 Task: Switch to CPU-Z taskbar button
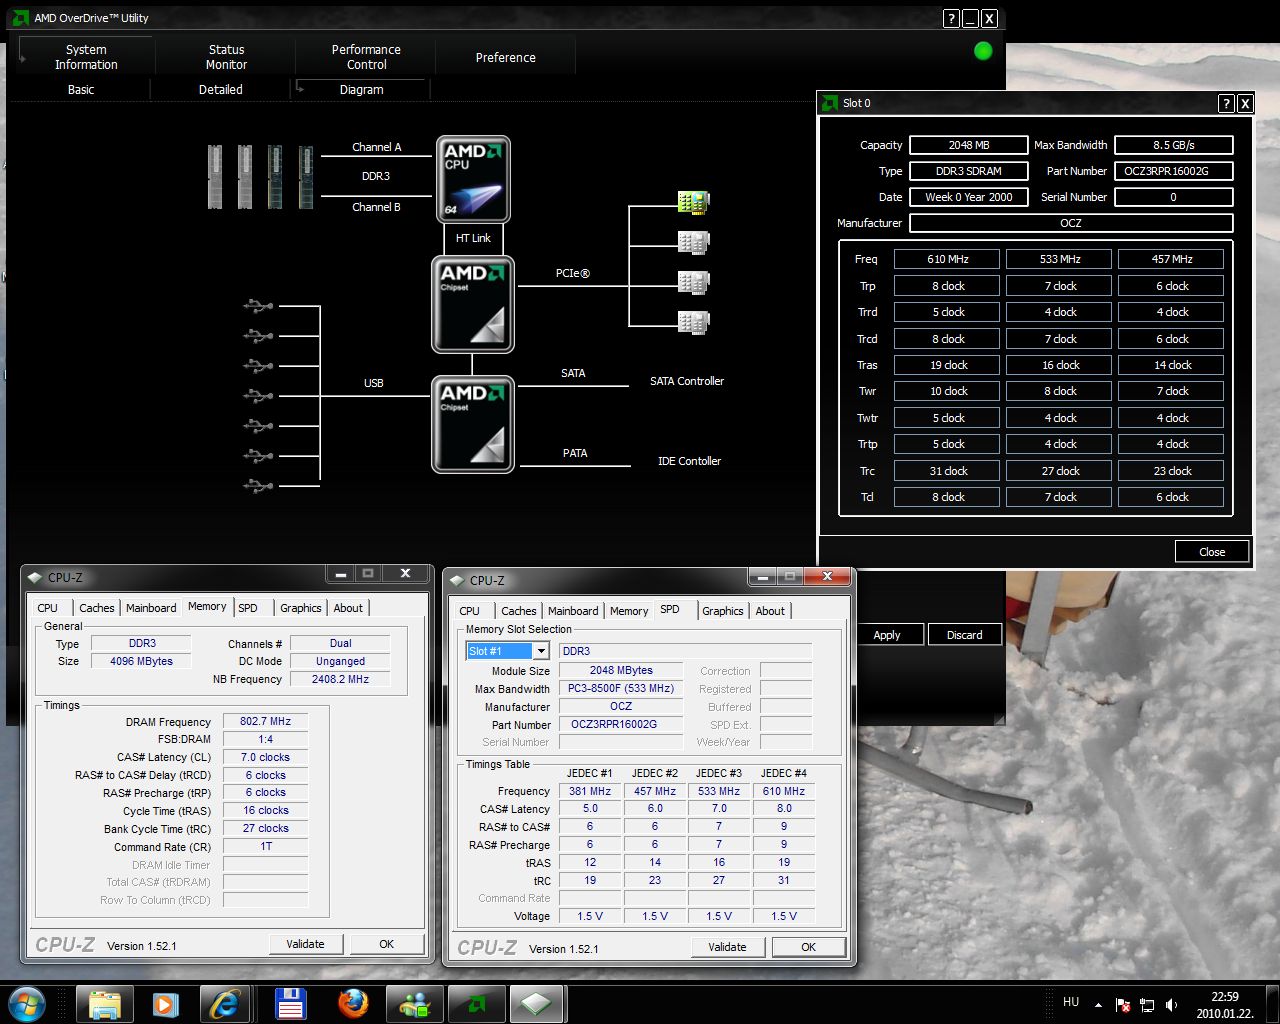[x=537, y=1003]
